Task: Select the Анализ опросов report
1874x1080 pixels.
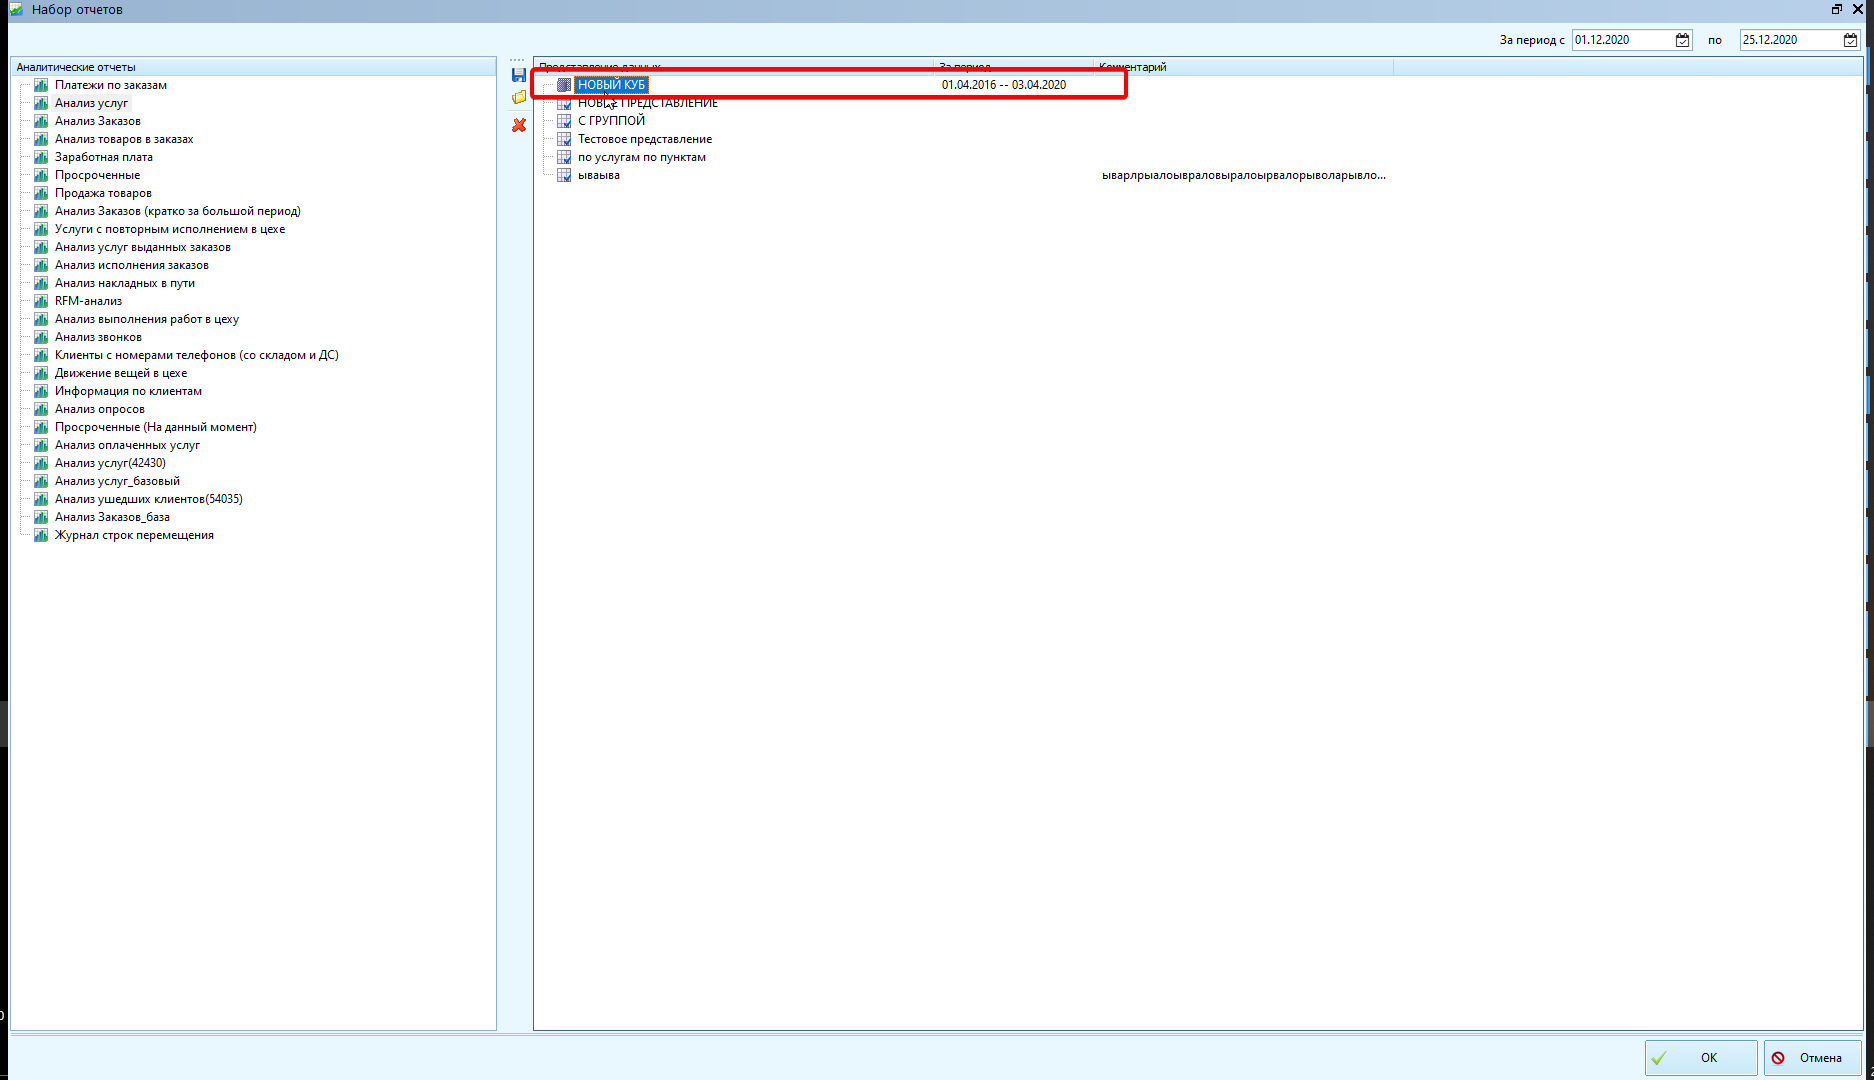Action: tap(100, 409)
